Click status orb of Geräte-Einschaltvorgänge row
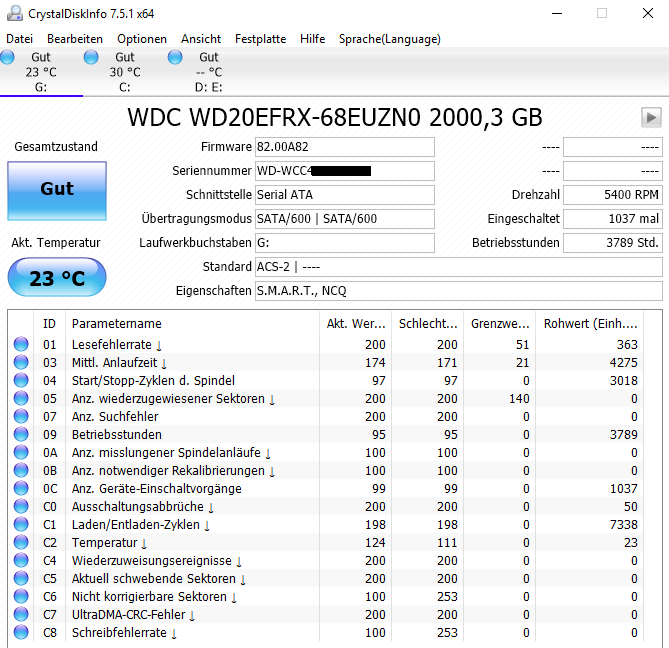The height and width of the screenshot is (648, 669). [21, 488]
